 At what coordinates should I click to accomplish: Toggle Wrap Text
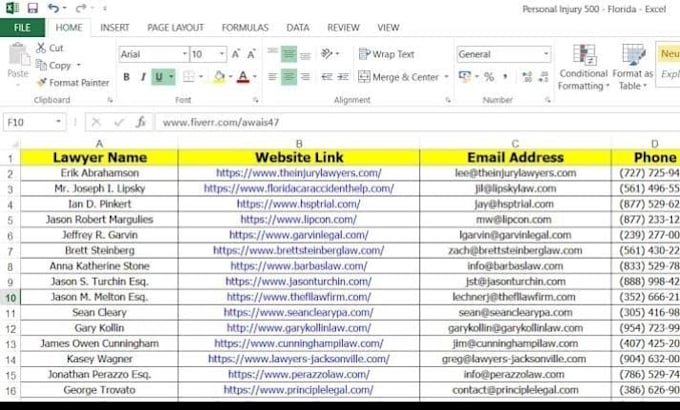click(x=386, y=54)
